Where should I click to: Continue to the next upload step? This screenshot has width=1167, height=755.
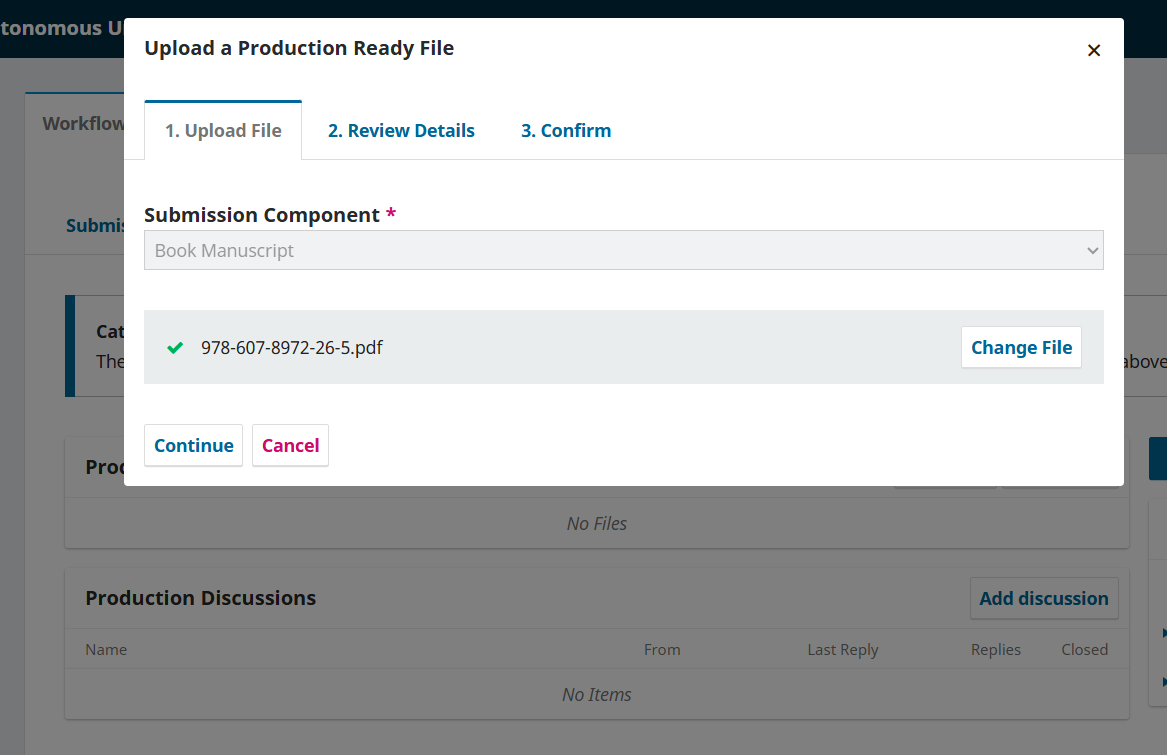click(x=194, y=445)
